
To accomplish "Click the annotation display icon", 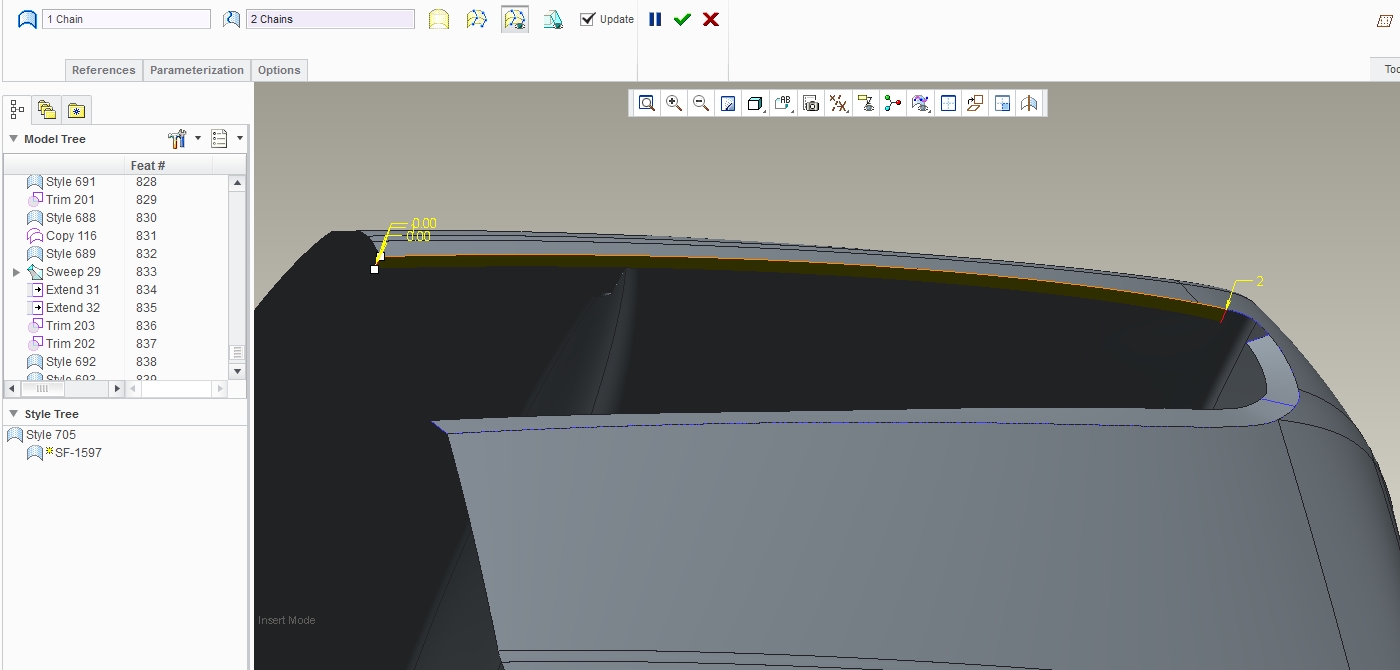I will (866, 103).
